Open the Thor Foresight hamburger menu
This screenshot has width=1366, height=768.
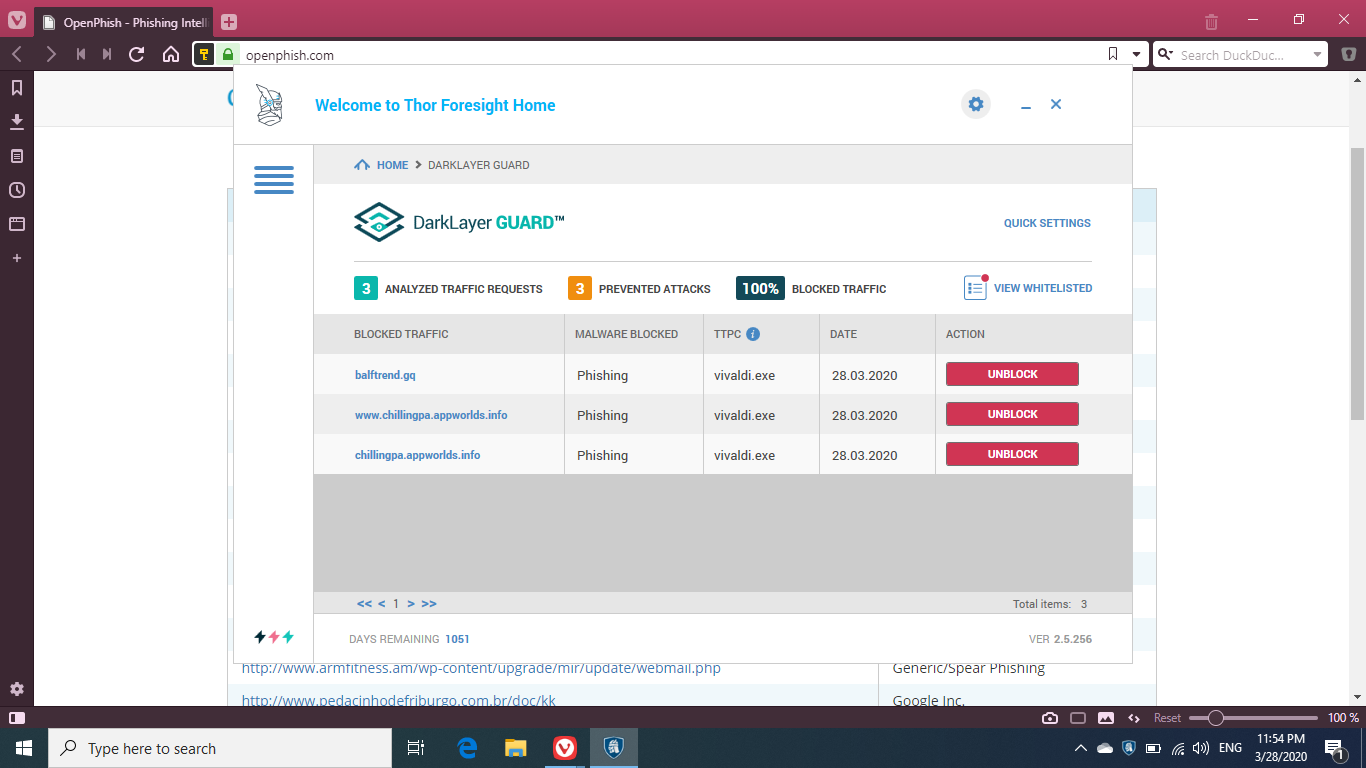(x=274, y=179)
